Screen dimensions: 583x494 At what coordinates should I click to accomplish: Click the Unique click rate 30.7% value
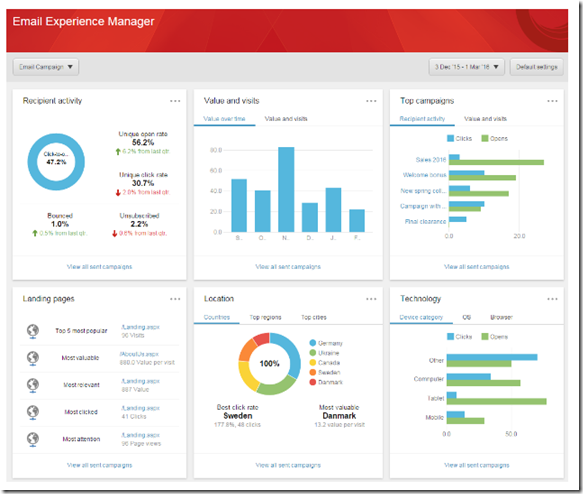coord(143,183)
